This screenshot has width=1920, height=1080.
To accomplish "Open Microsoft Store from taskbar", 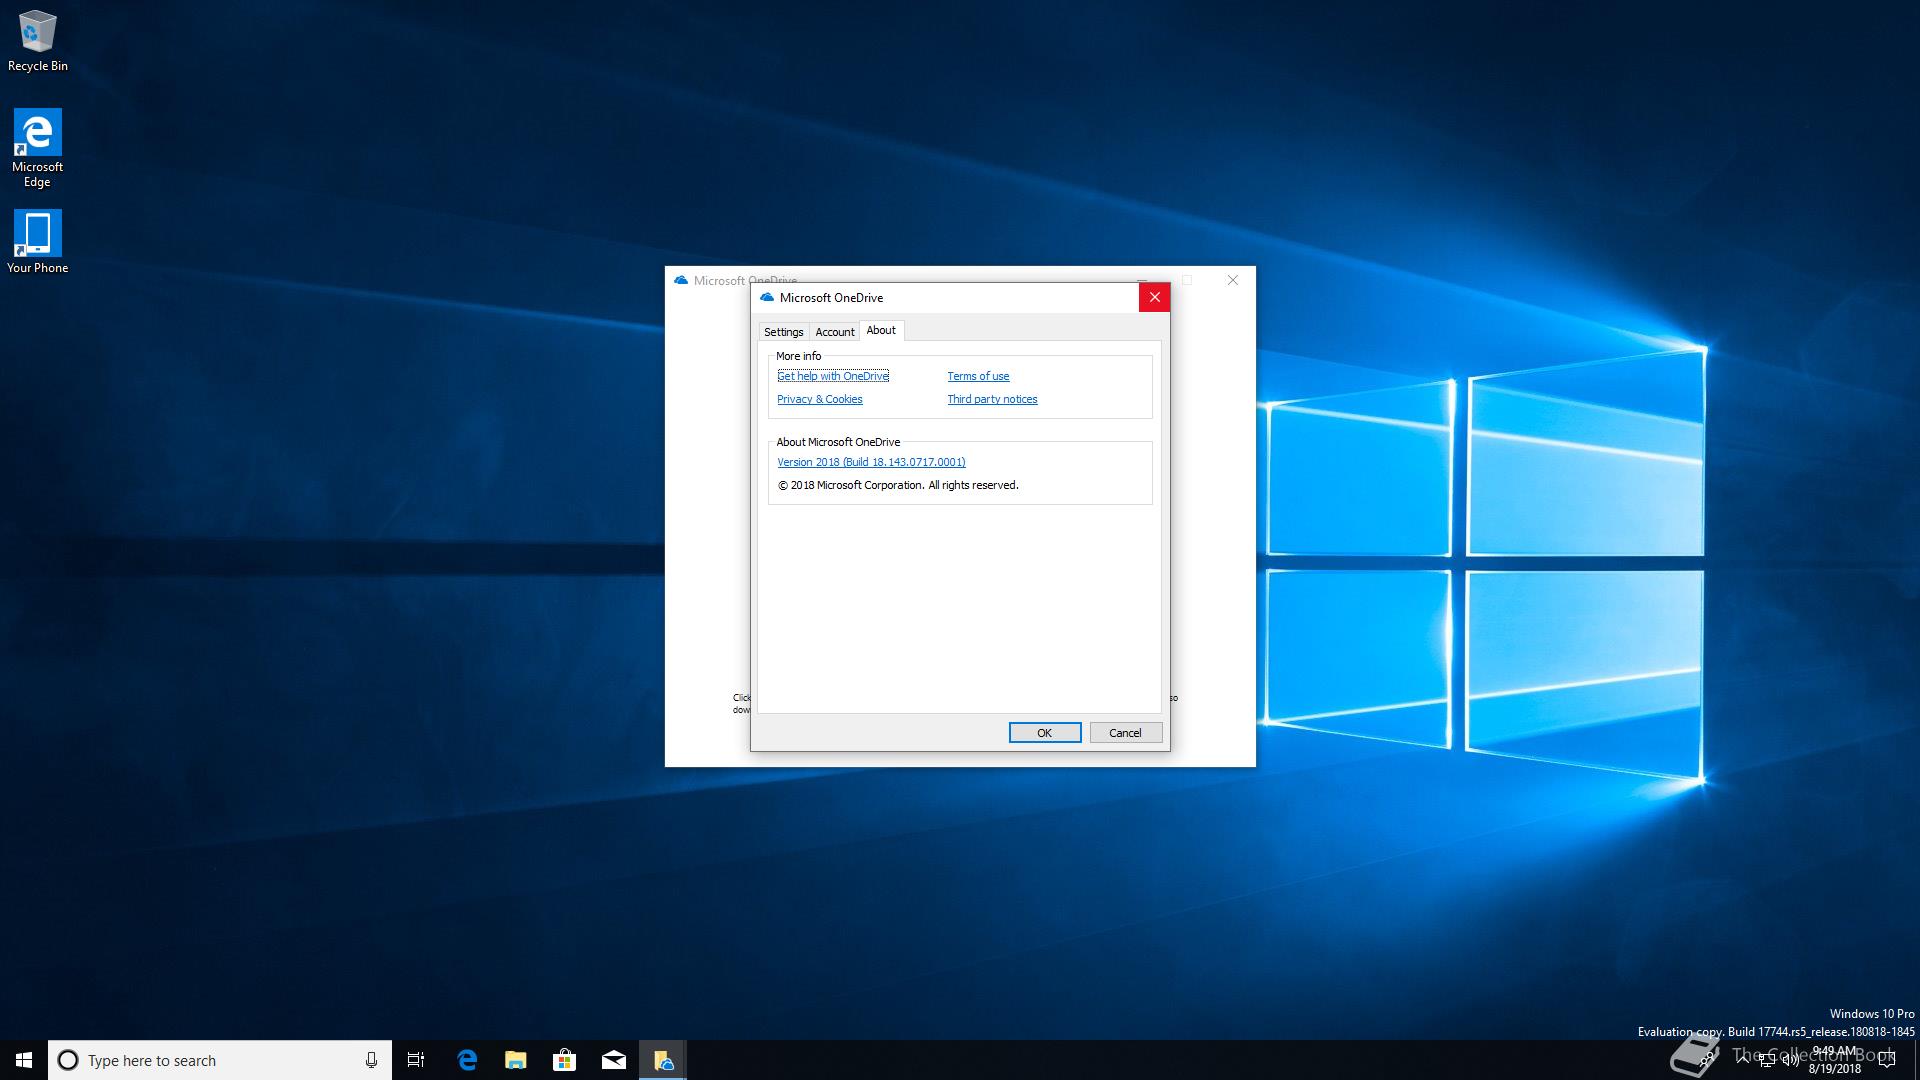I will [565, 1060].
